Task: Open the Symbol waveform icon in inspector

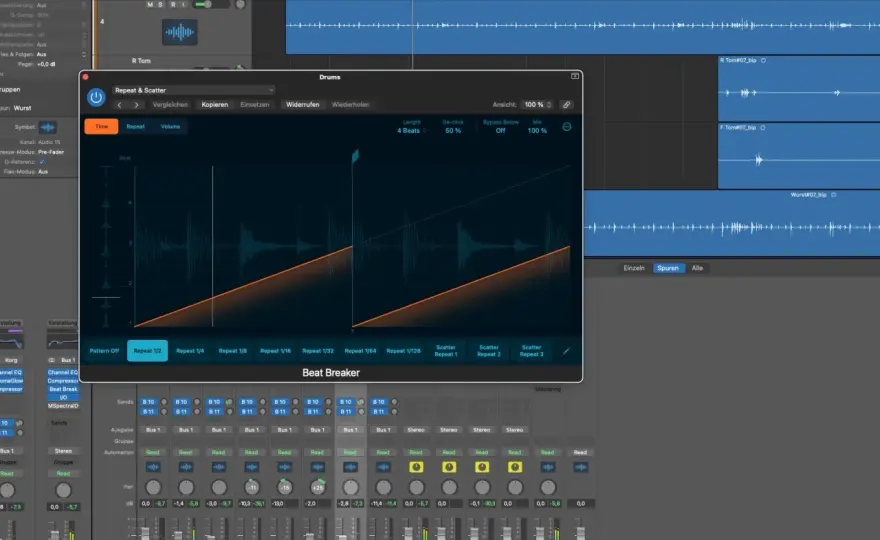Action: click(x=48, y=127)
